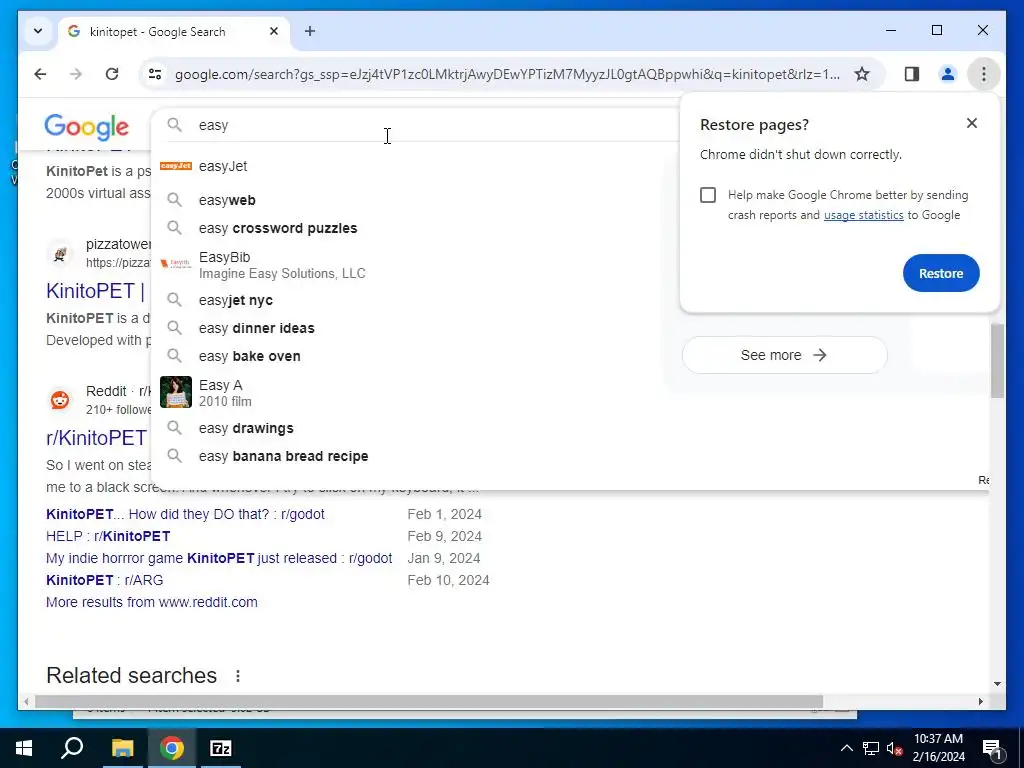Open More results from www.reddit.com
The width and height of the screenshot is (1024, 768).
[152, 602]
